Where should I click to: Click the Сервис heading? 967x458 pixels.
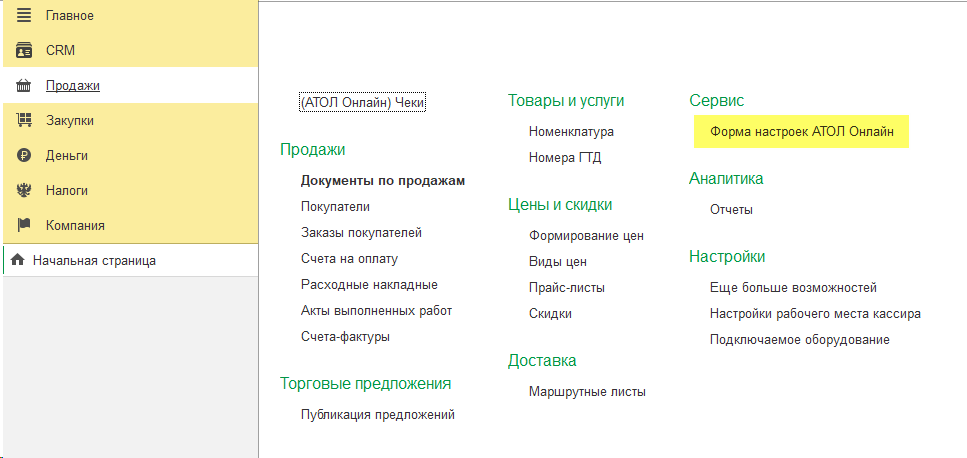pos(717,100)
